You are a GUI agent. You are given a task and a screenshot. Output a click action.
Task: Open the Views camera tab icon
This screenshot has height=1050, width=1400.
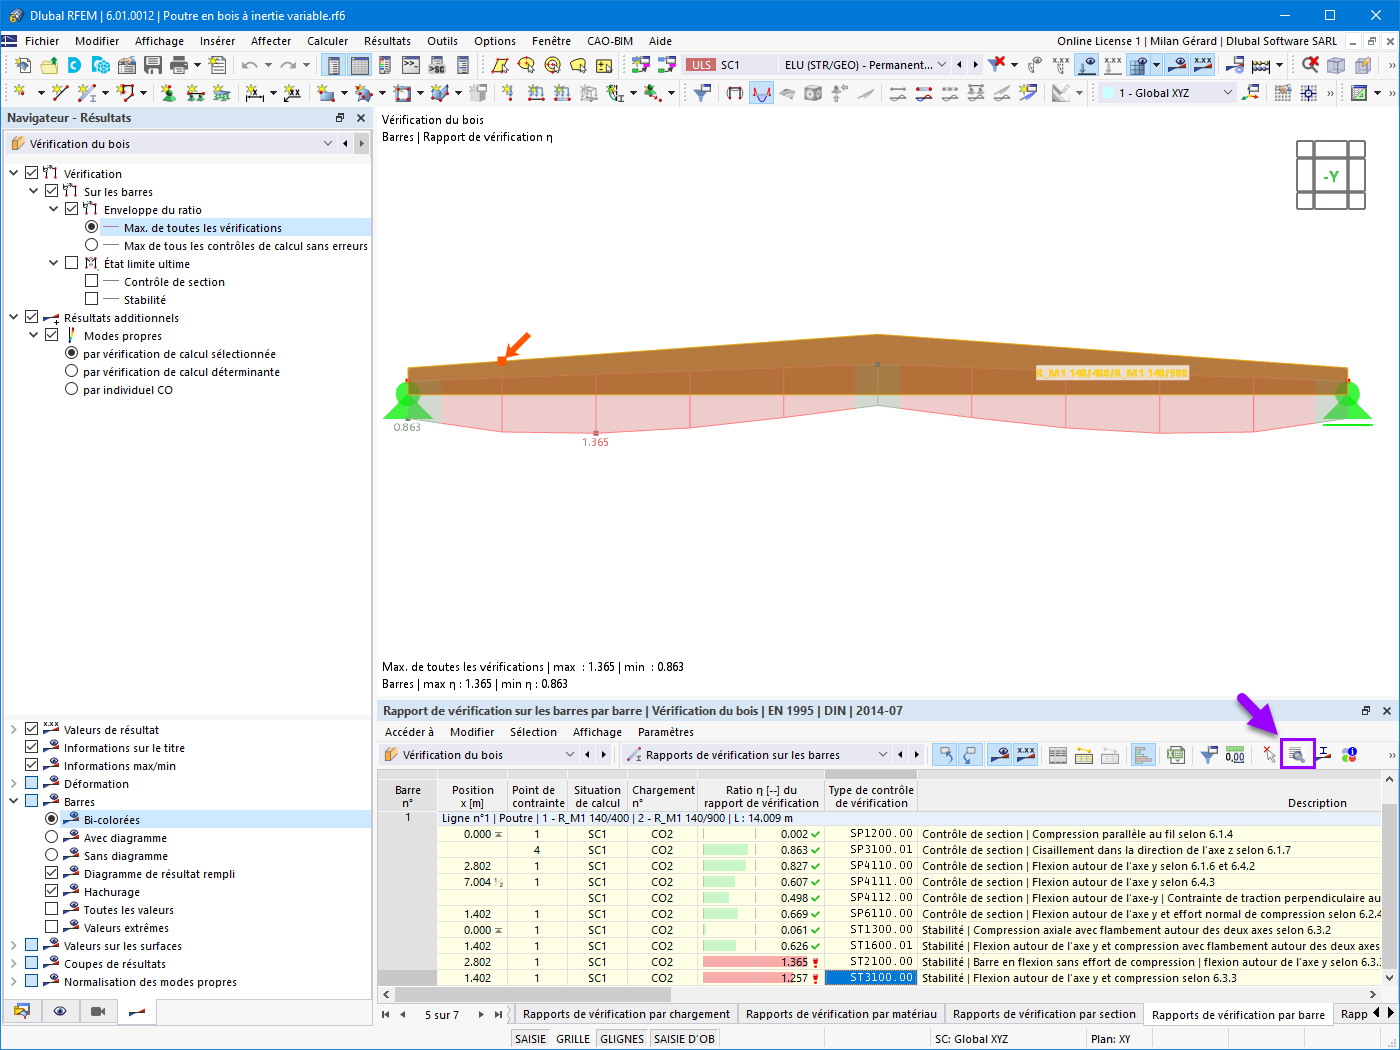click(x=98, y=1011)
